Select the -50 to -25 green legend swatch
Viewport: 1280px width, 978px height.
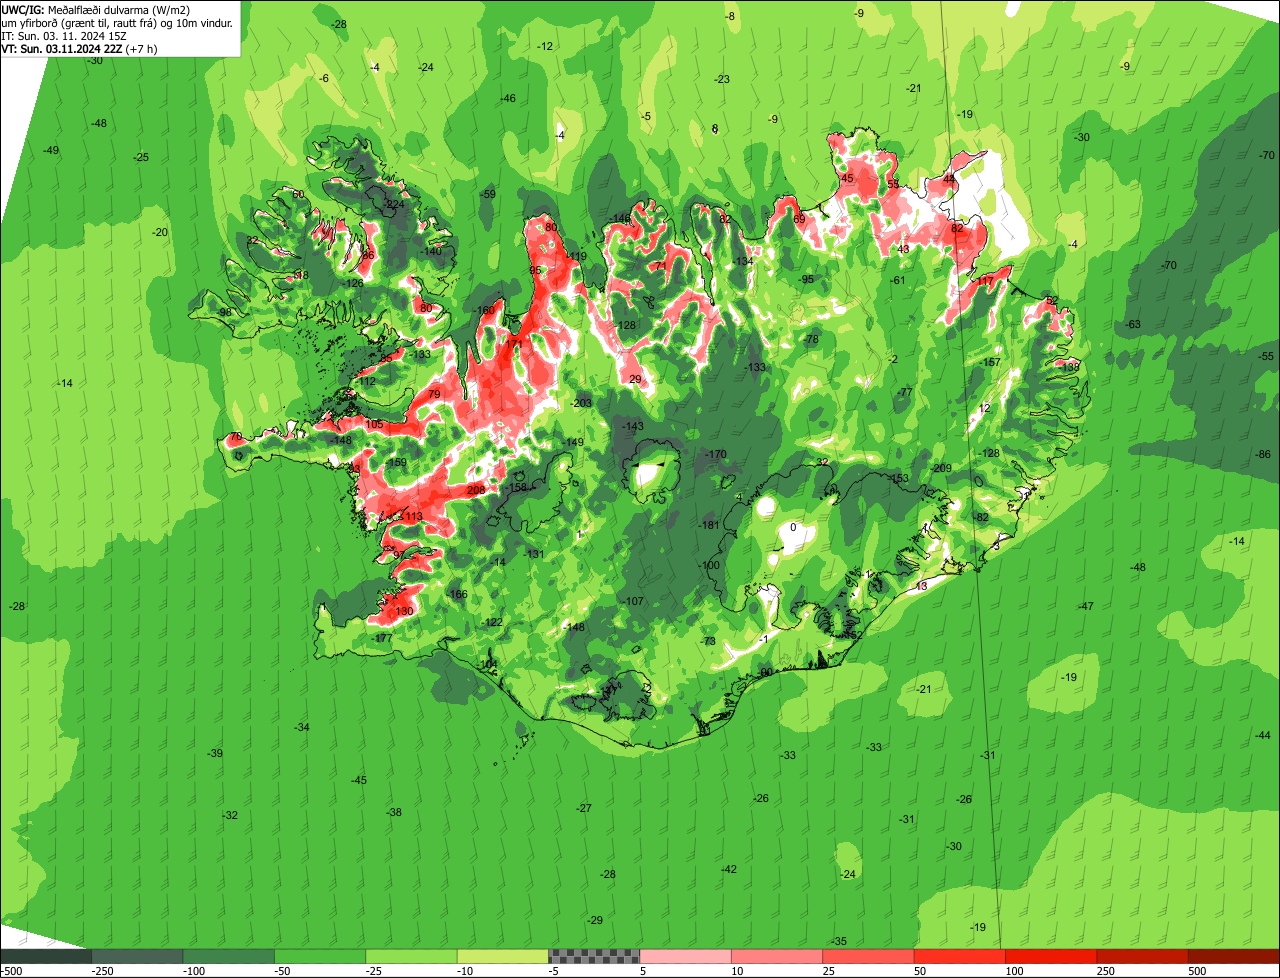point(320,956)
